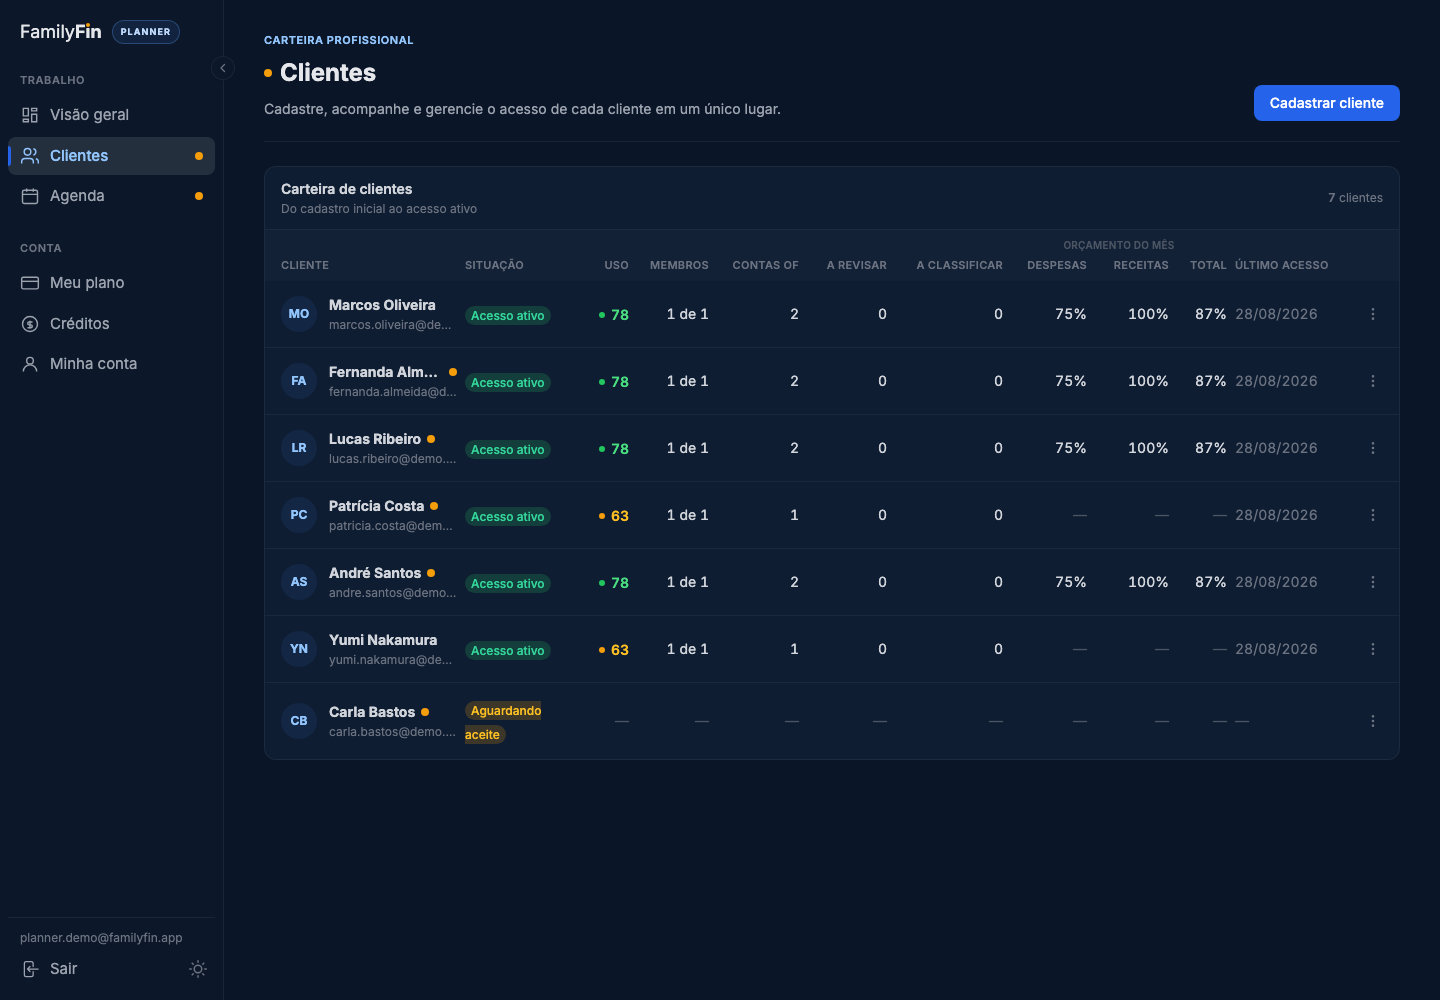The height and width of the screenshot is (1000, 1440).
Task: Open Créditos in the sidebar
Action: pos(111,324)
